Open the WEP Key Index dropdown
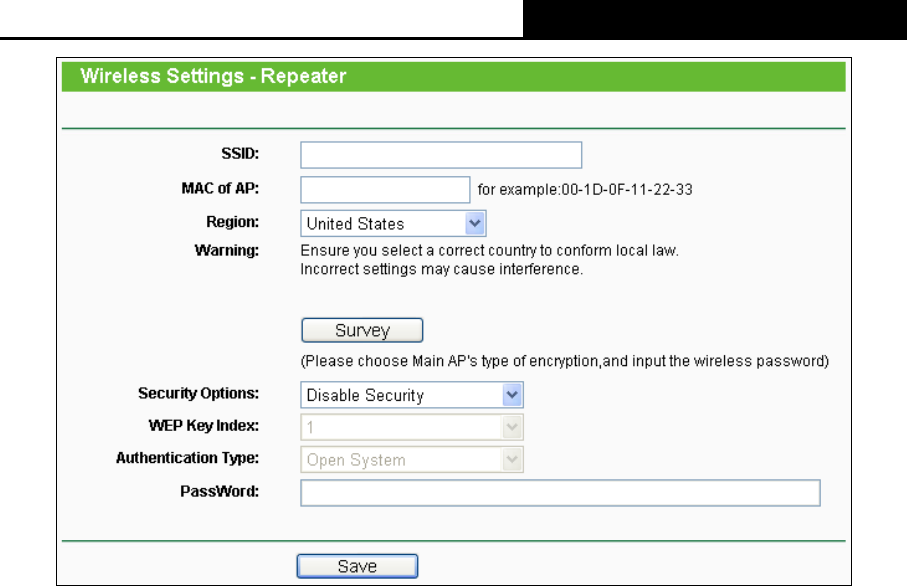This screenshot has height=586, width=907. pyautogui.click(x=412, y=427)
